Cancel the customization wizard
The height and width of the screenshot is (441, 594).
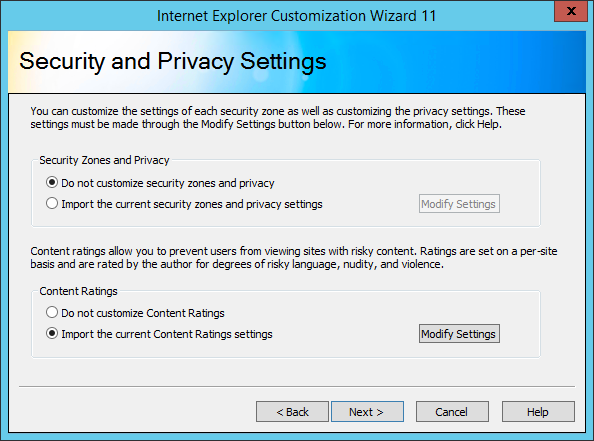(x=452, y=411)
